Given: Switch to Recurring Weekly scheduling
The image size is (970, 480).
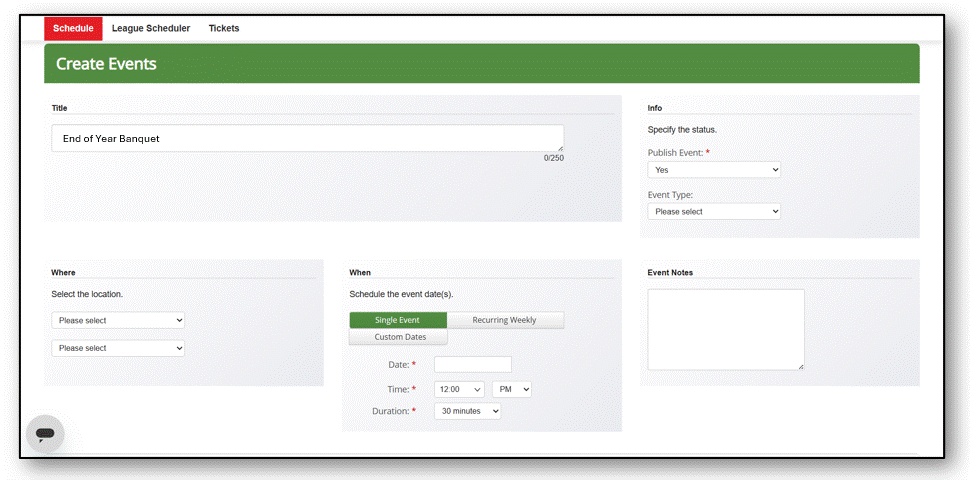Looking at the screenshot, I should point(505,320).
